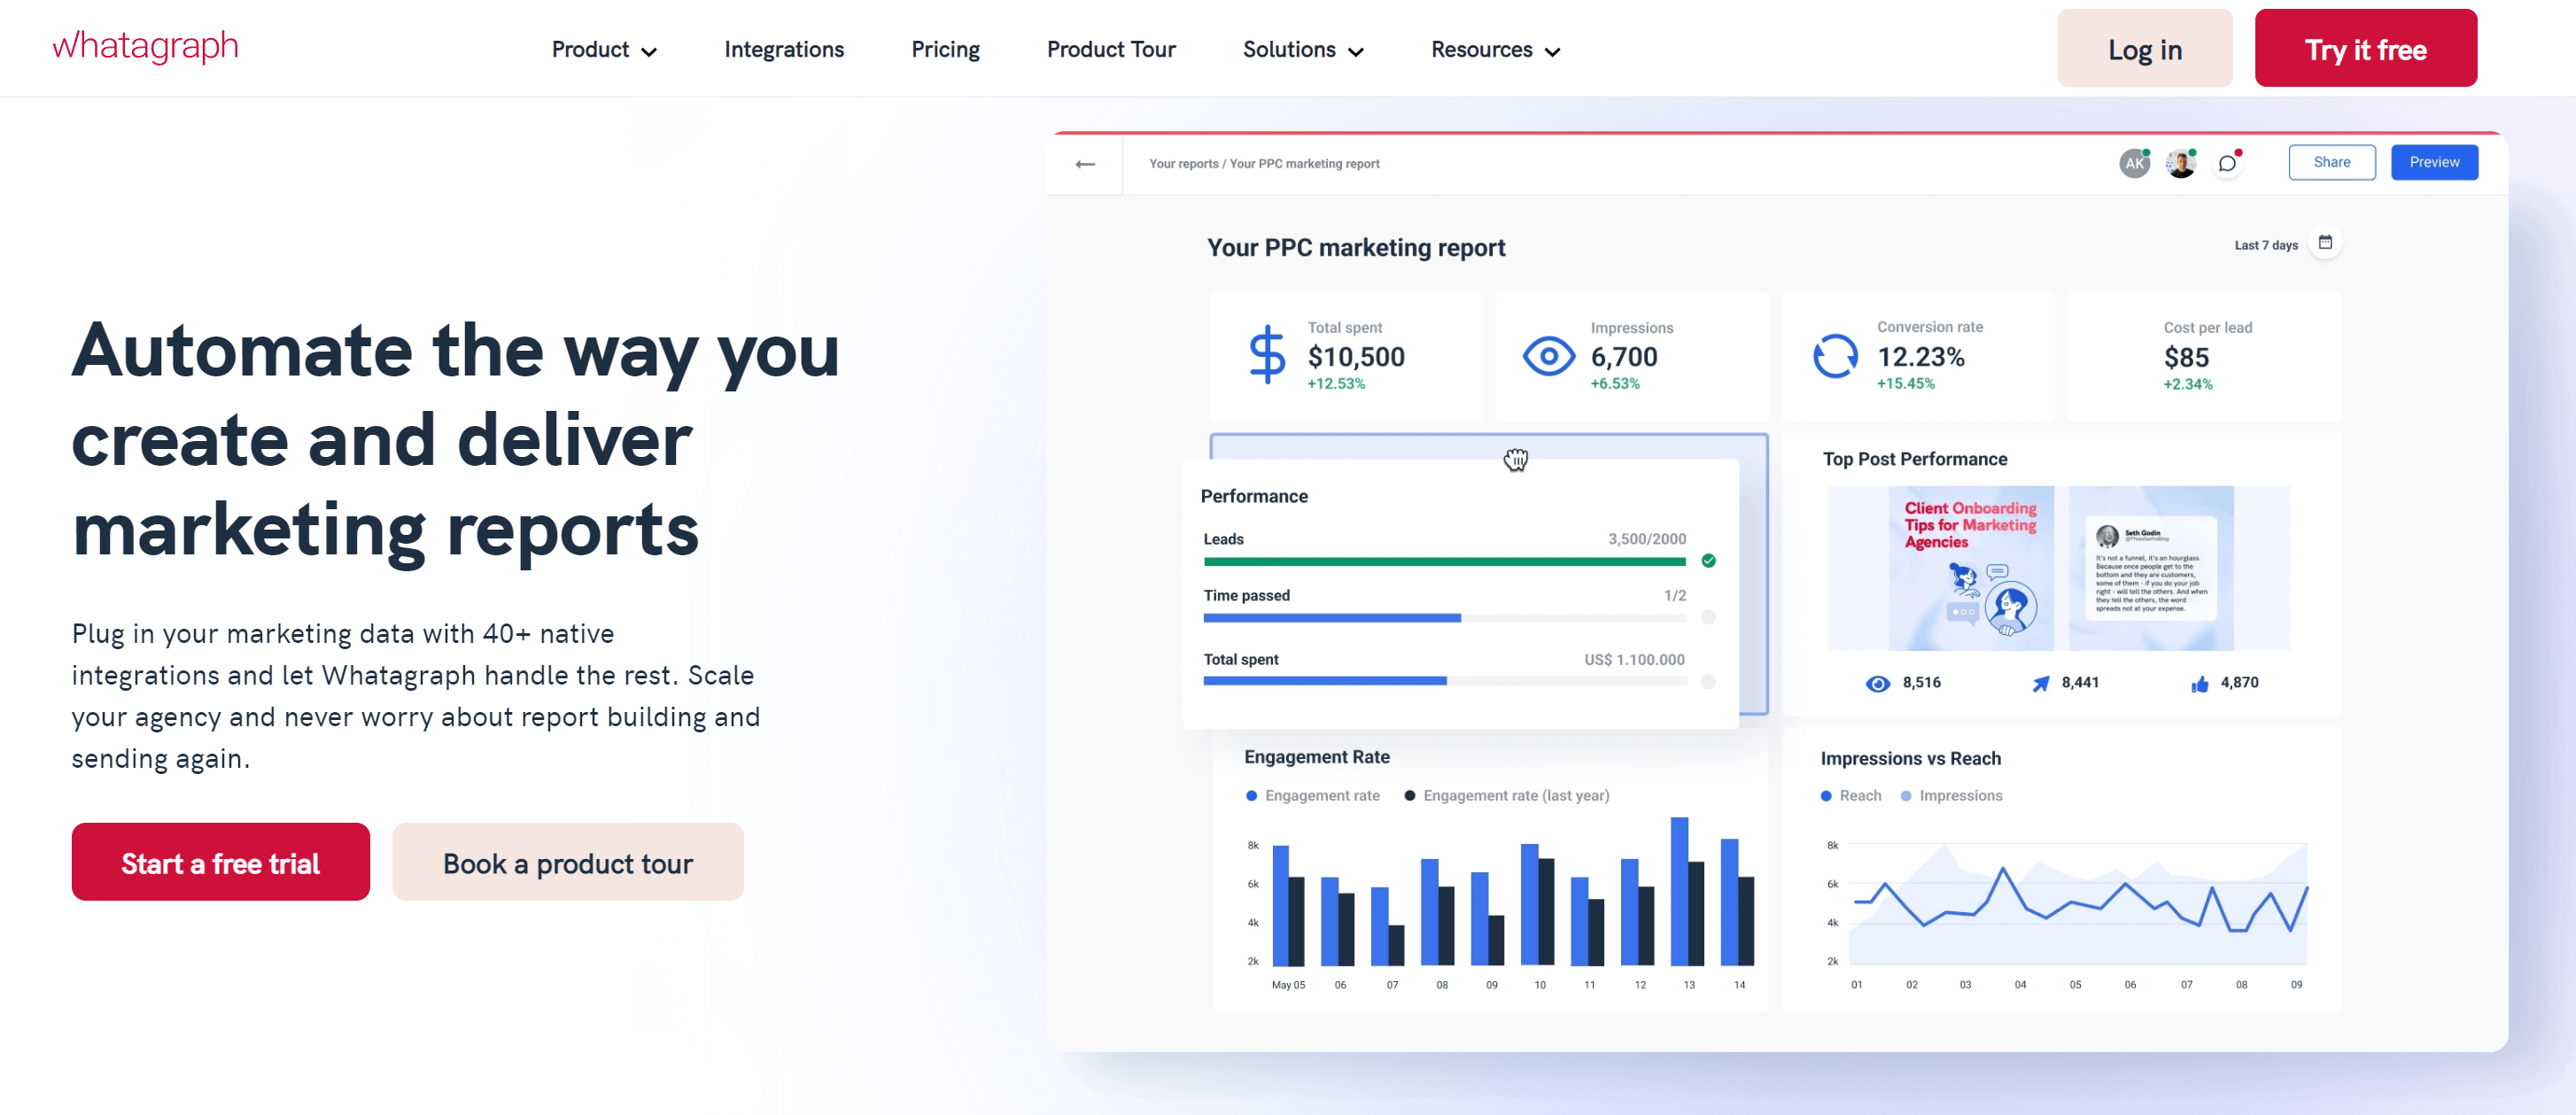2576x1115 pixels.
Task: Open the Pricing menu item
Action: (944, 48)
